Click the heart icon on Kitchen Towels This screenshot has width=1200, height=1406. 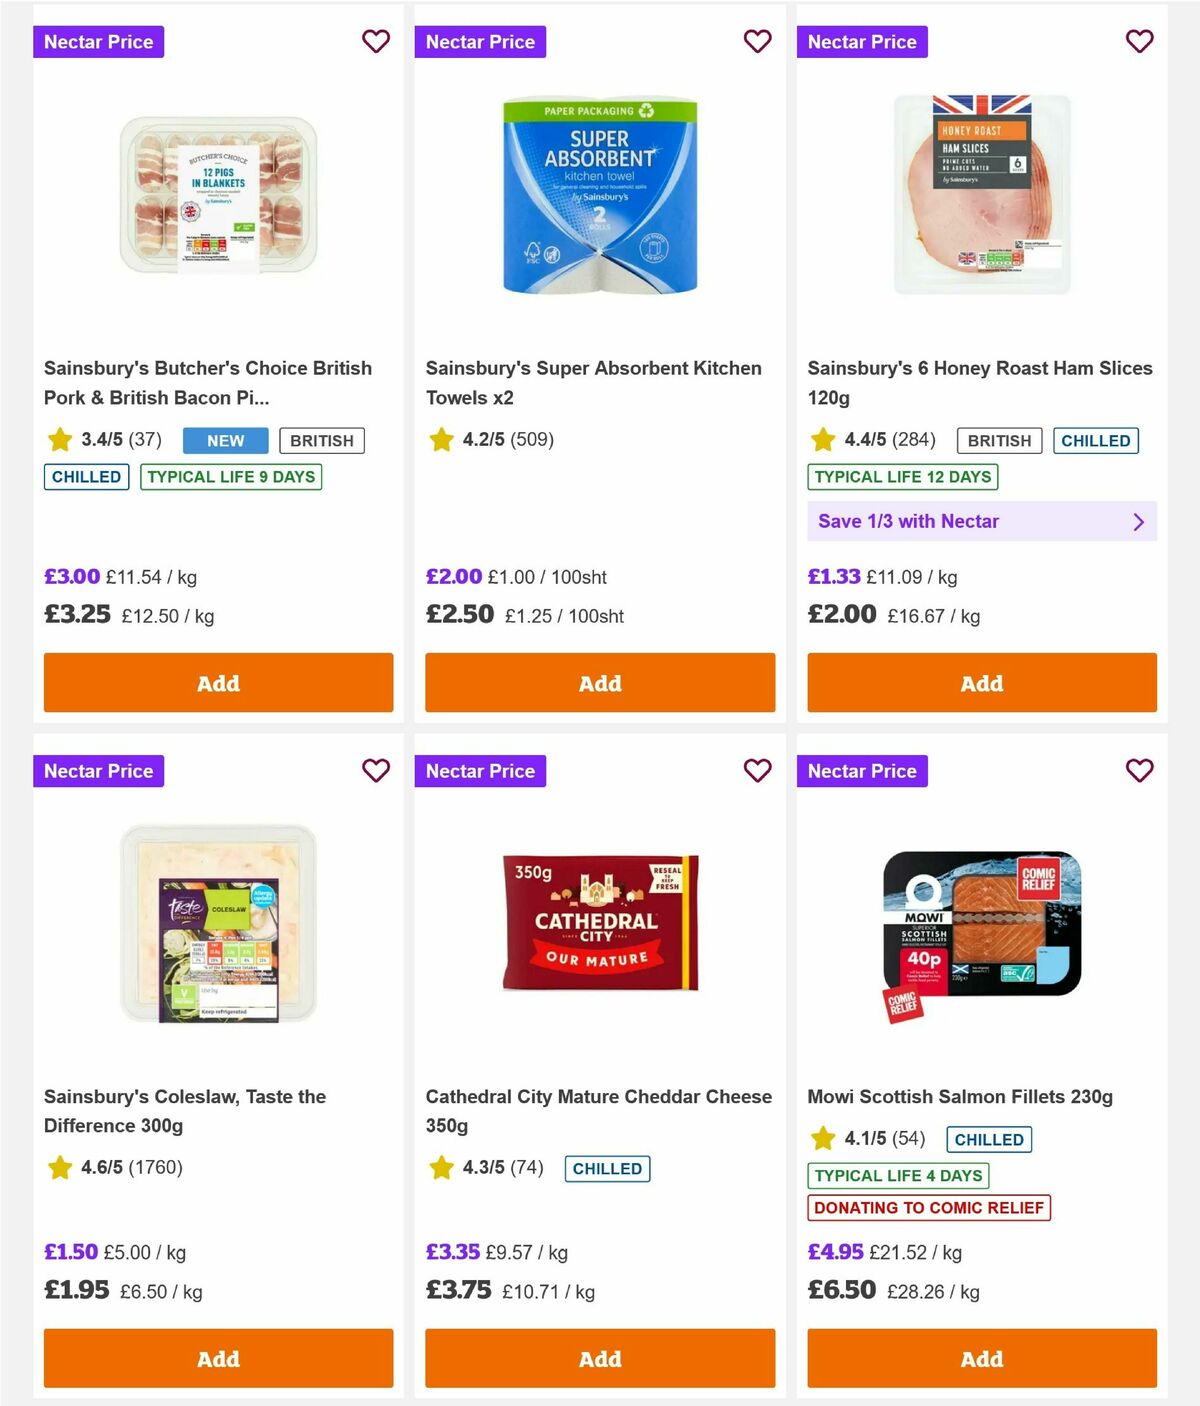(757, 42)
